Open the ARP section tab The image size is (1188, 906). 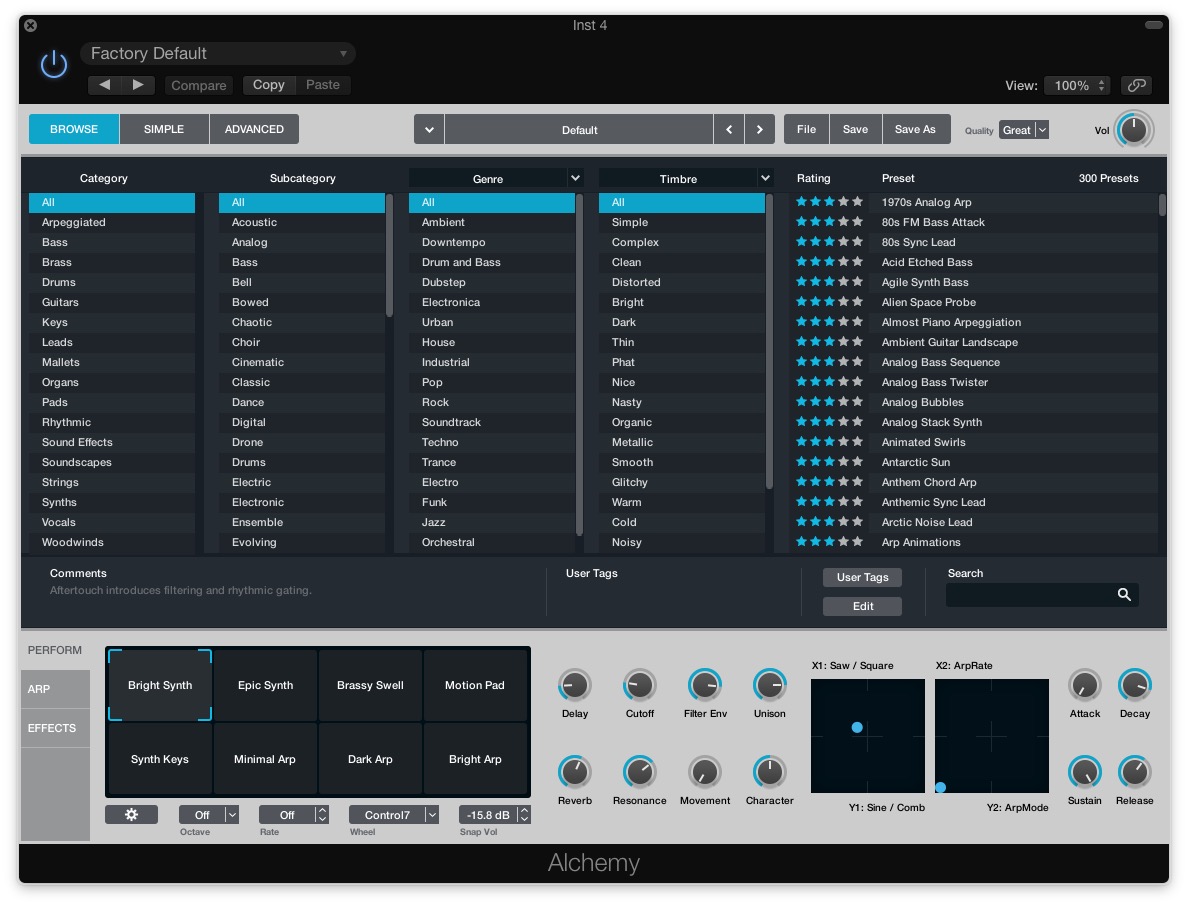(55, 689)
